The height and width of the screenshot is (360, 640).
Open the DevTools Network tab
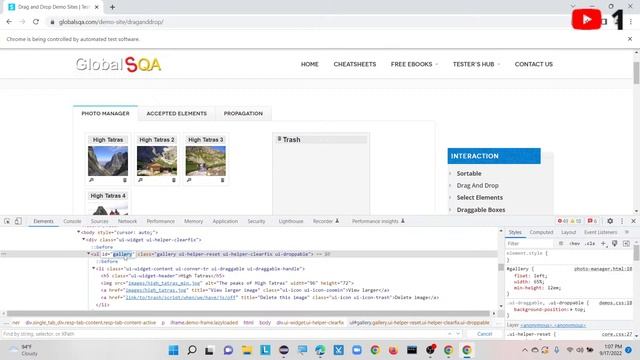tap(127, 221)
